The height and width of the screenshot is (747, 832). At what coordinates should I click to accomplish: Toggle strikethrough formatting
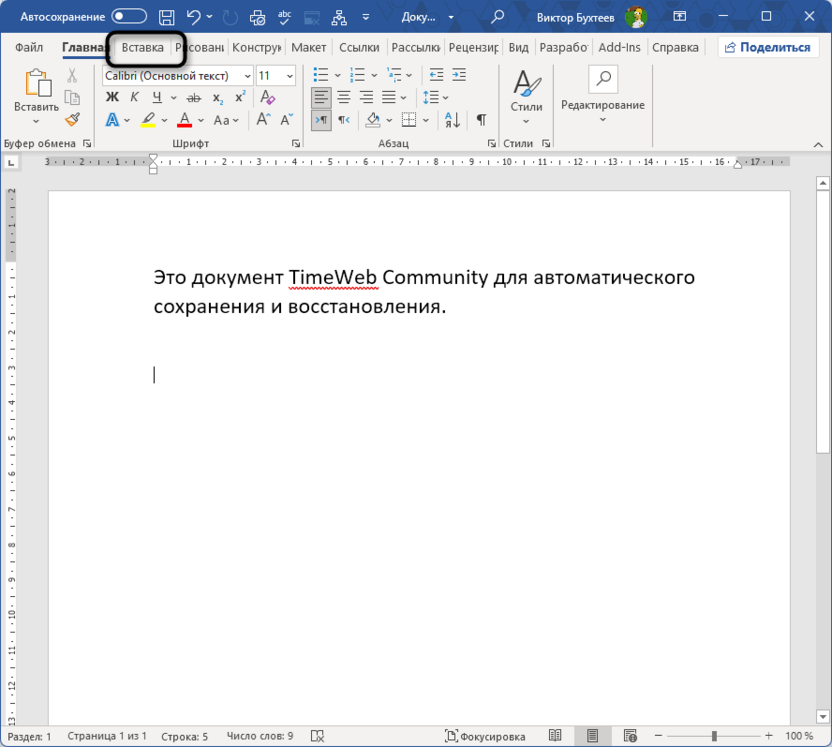[194, 98]
